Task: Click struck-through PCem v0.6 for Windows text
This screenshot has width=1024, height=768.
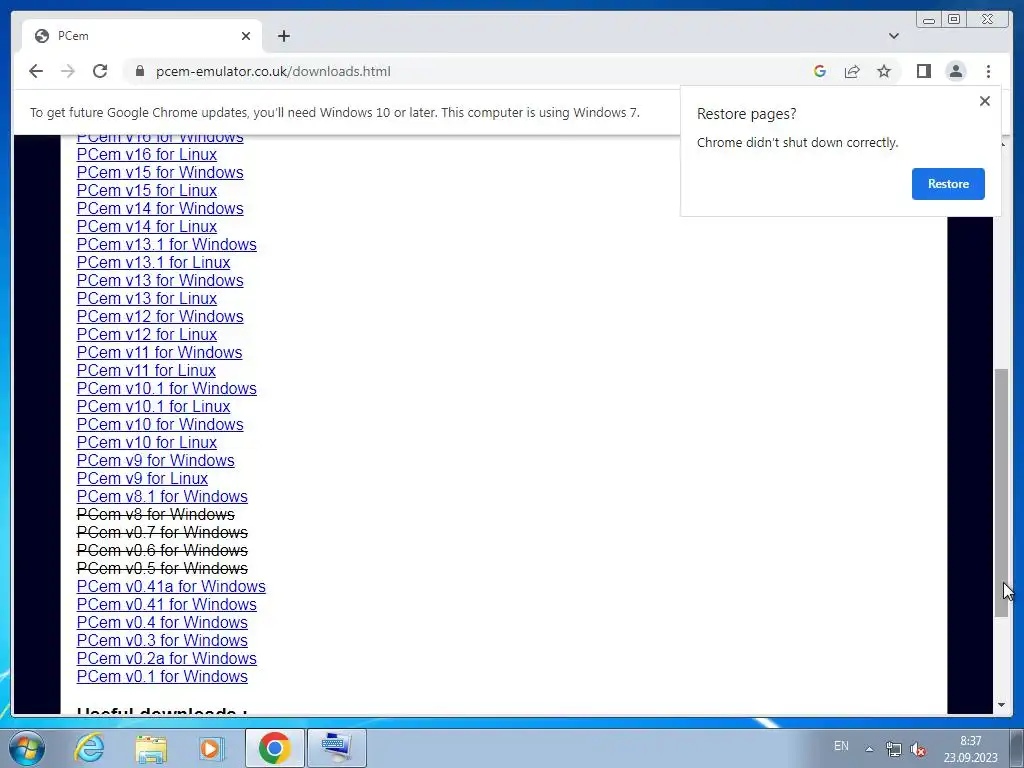Action: (x=162, y=551)
